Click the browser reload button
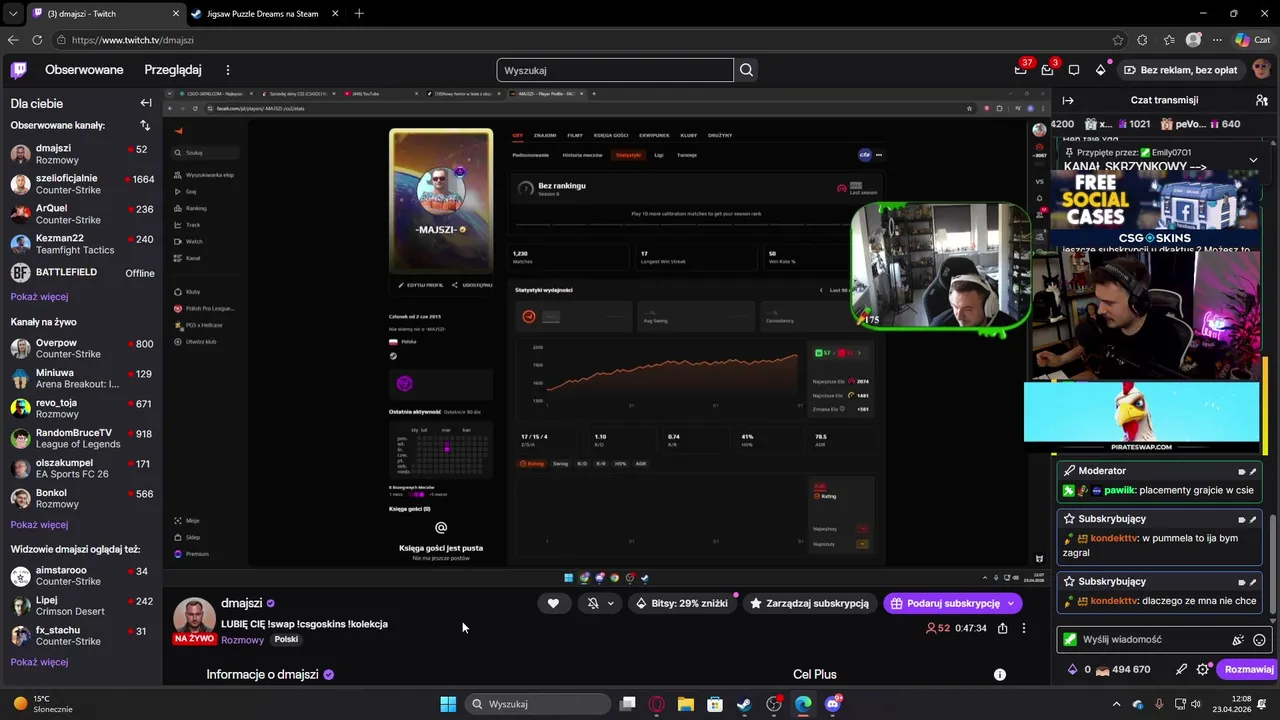 [x=37, y=40]
